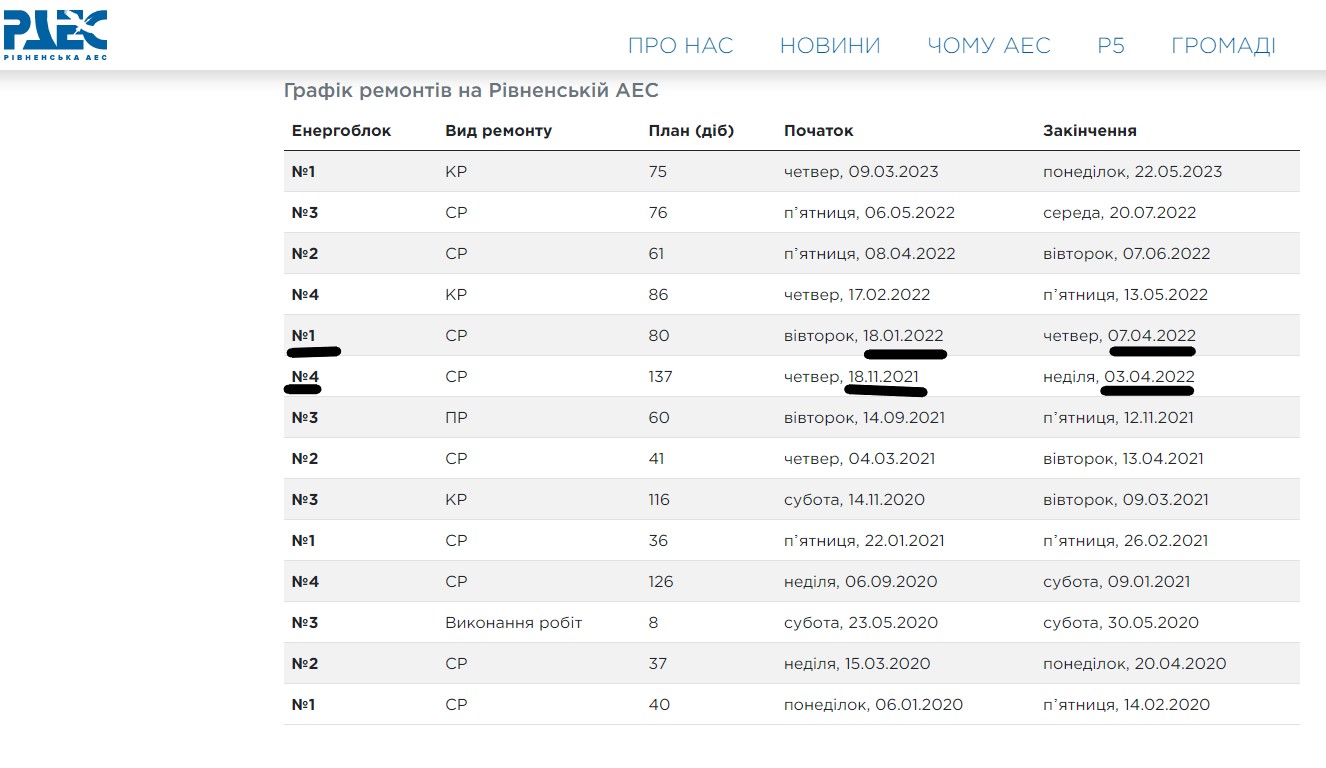Click plan value 137 days cell
This screenshot has height=768, width=1326.
coord(660,377)
